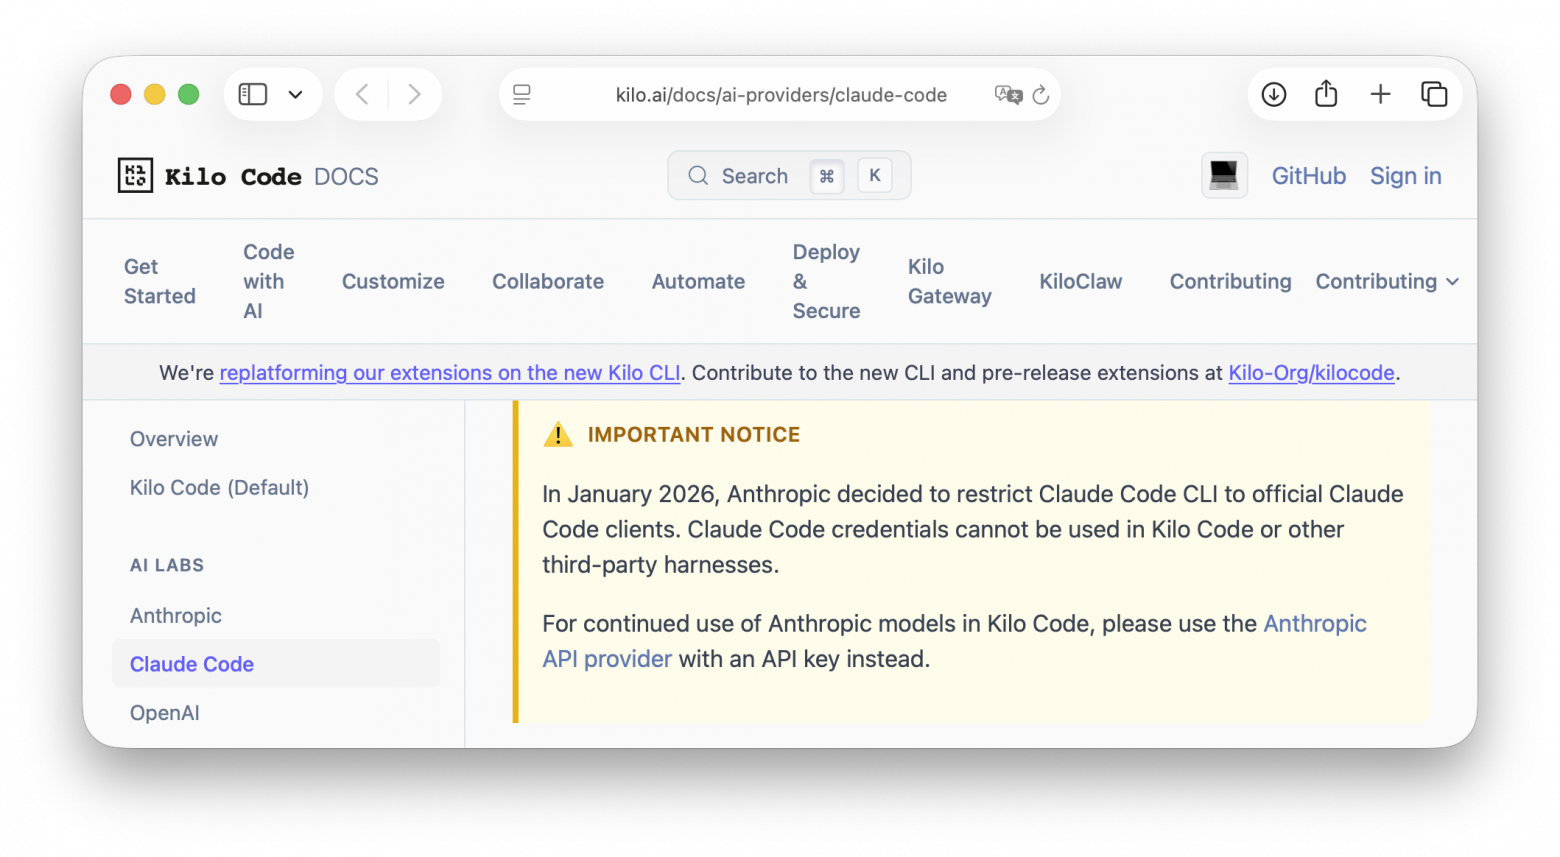Show the tab overview icon

[1434, 95]
